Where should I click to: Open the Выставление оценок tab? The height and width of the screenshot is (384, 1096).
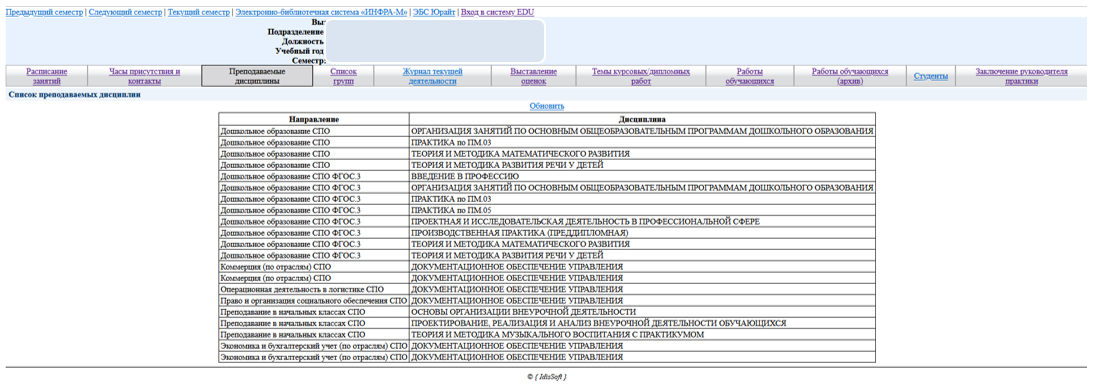(x=534, y=76)
